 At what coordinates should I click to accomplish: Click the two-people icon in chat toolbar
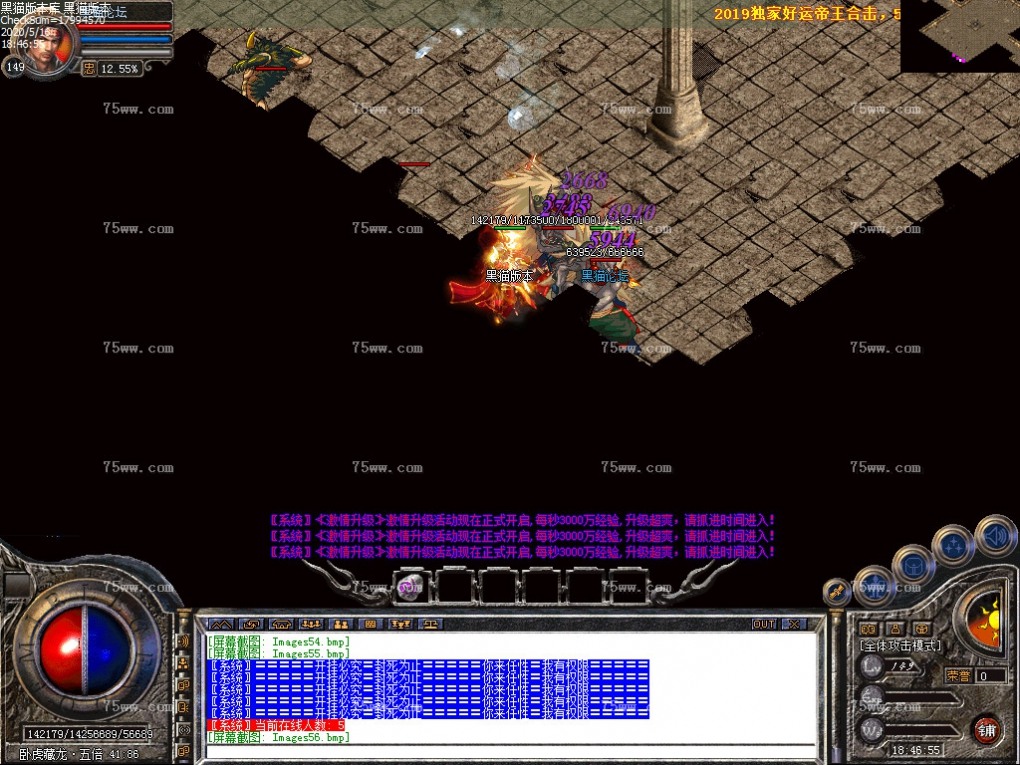(340, 624)
